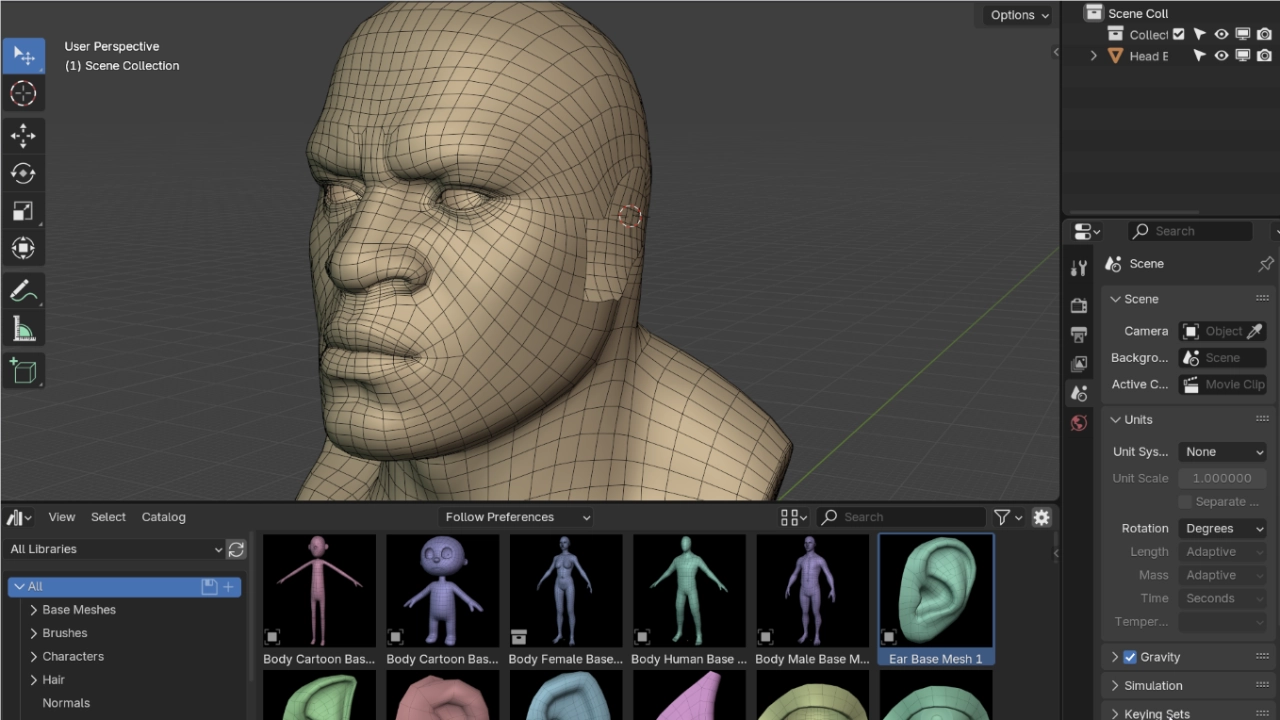This screenshot has height=720, width=1280.
Task: Select the Hair catalog
Action: (54, 680)
